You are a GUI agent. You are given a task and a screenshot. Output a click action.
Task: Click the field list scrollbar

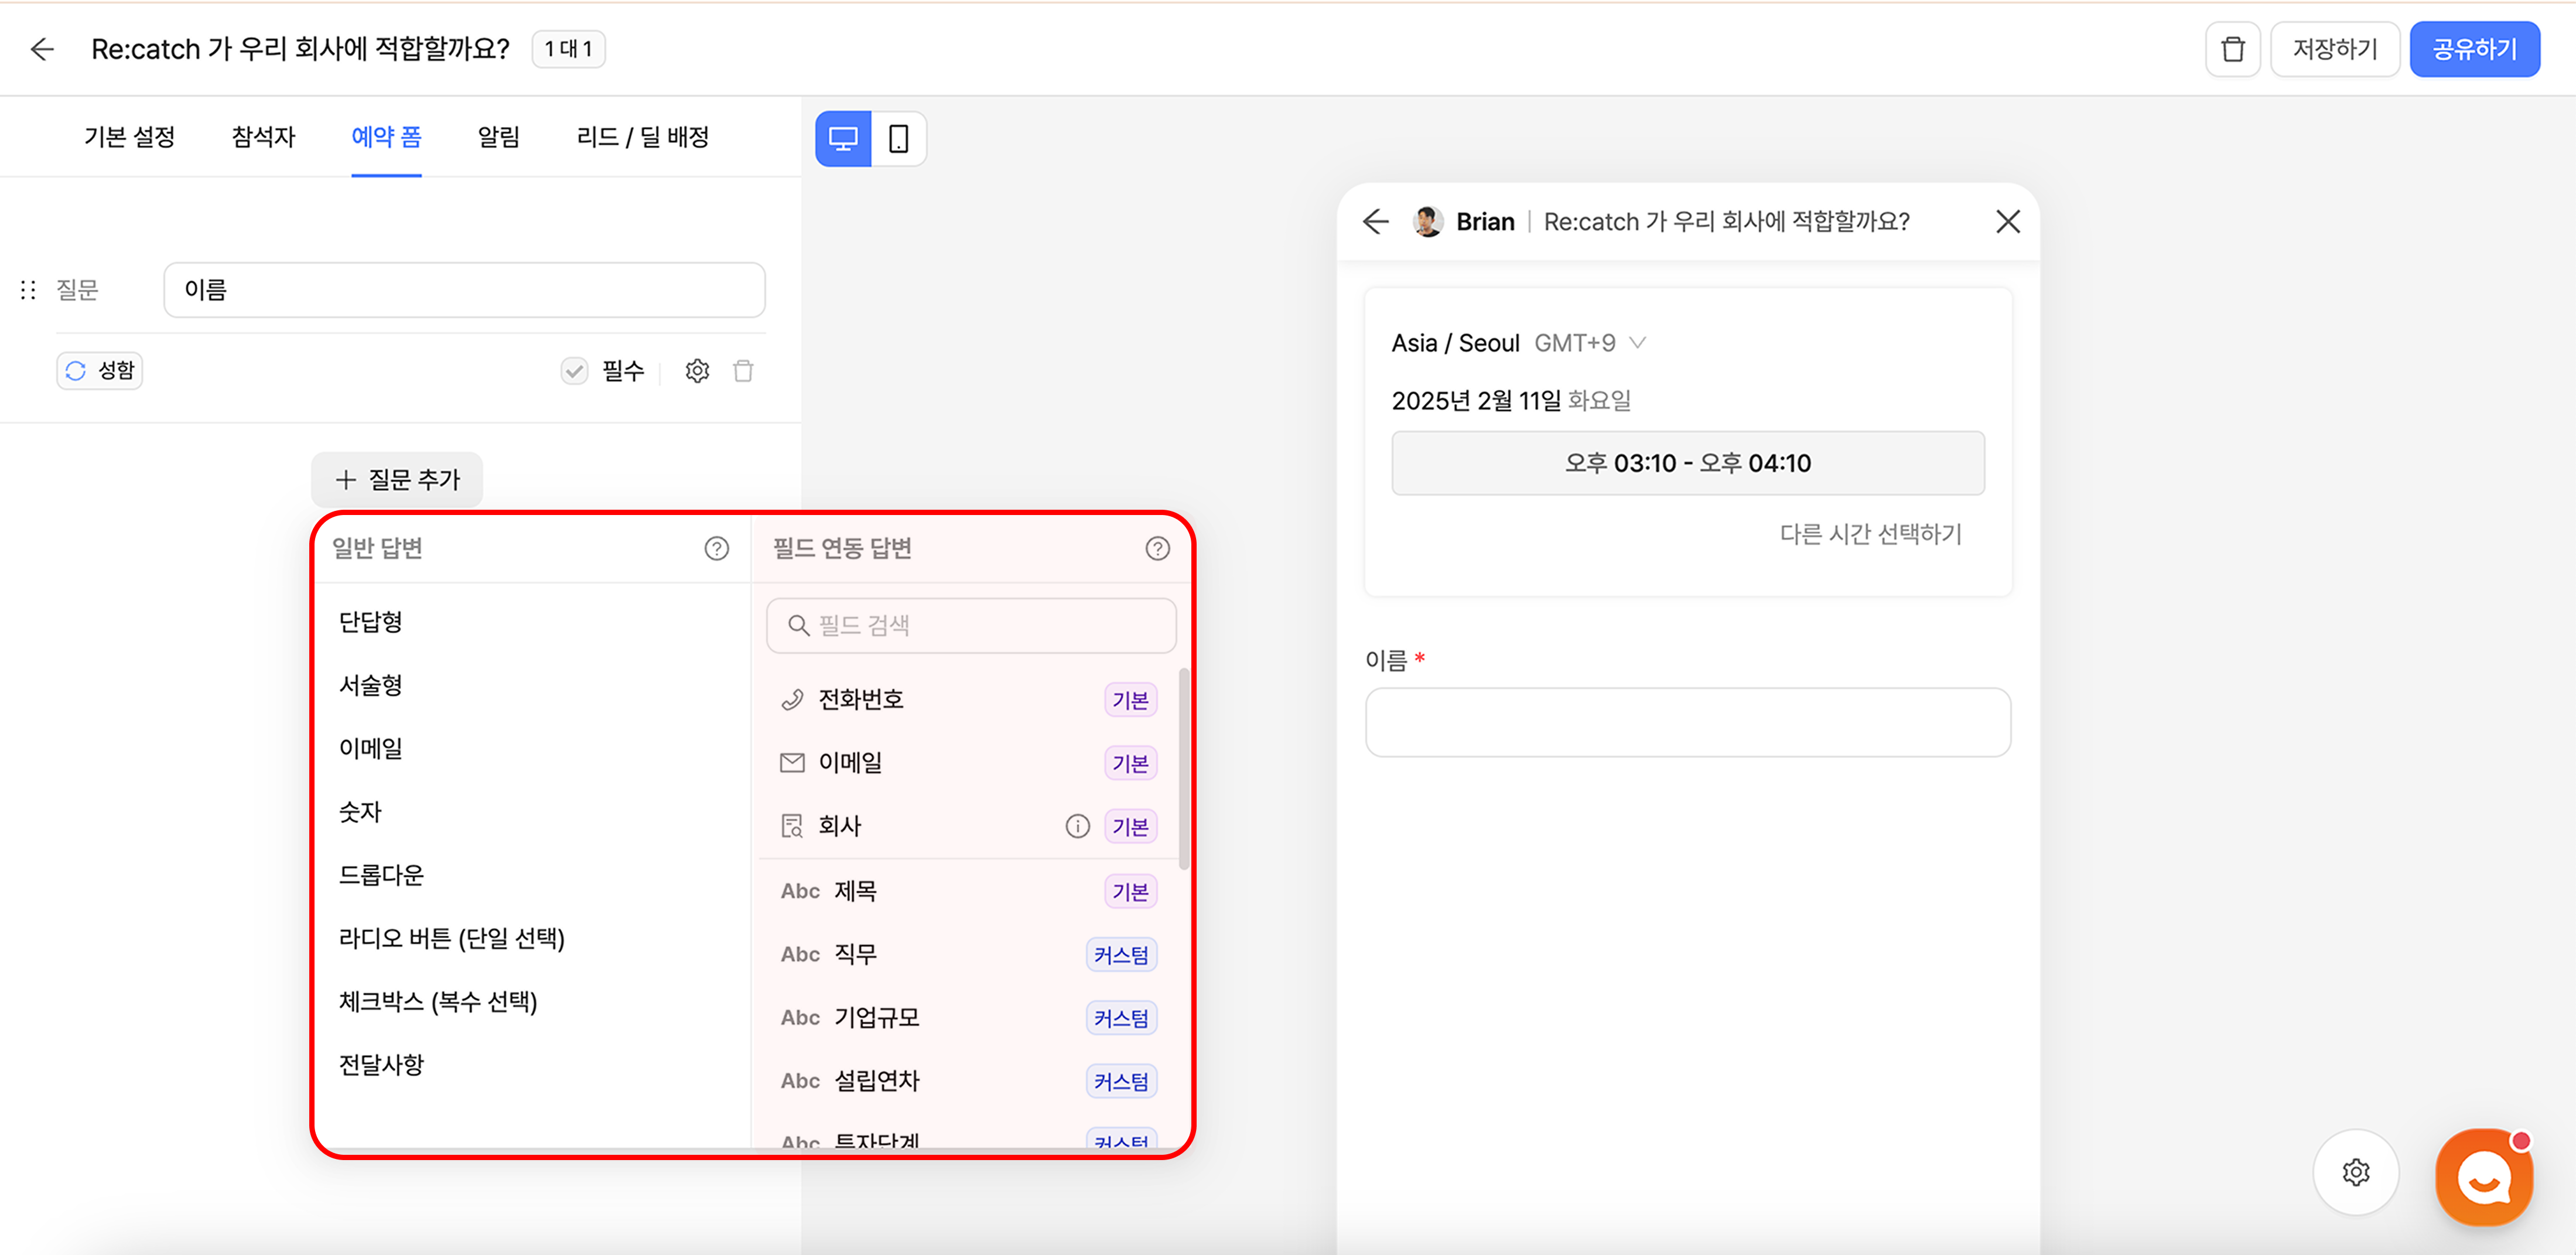tap(1184, 768)
